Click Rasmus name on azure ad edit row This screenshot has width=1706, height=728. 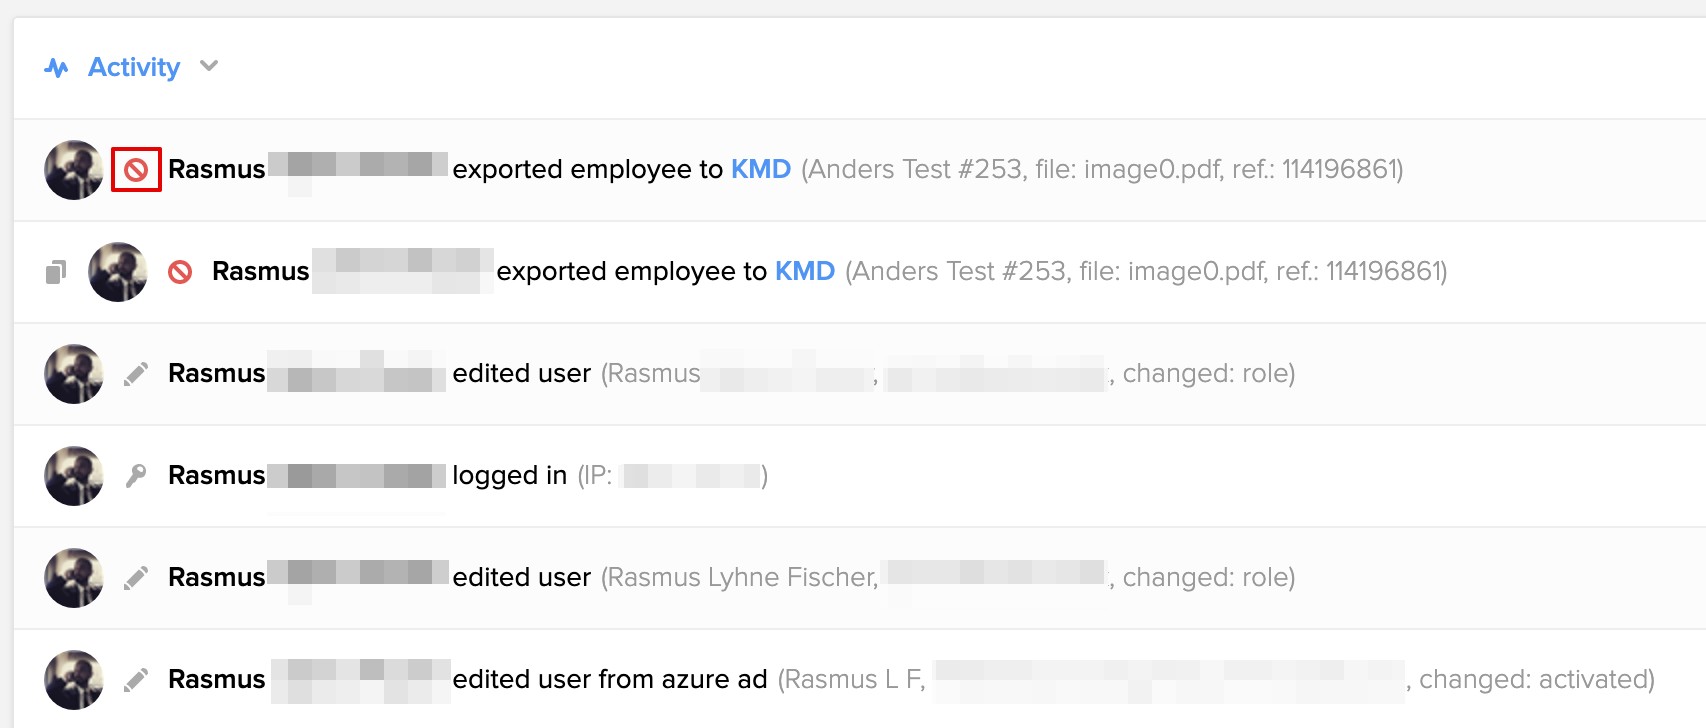pos(216,679)
